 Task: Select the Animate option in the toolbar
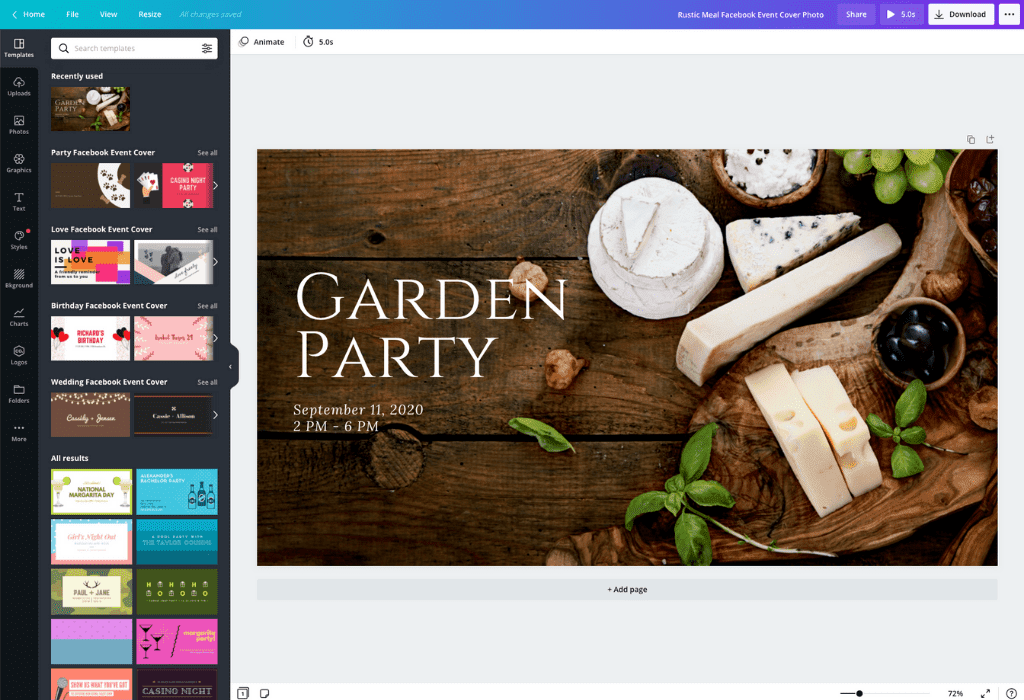click(x=262, y=41)
